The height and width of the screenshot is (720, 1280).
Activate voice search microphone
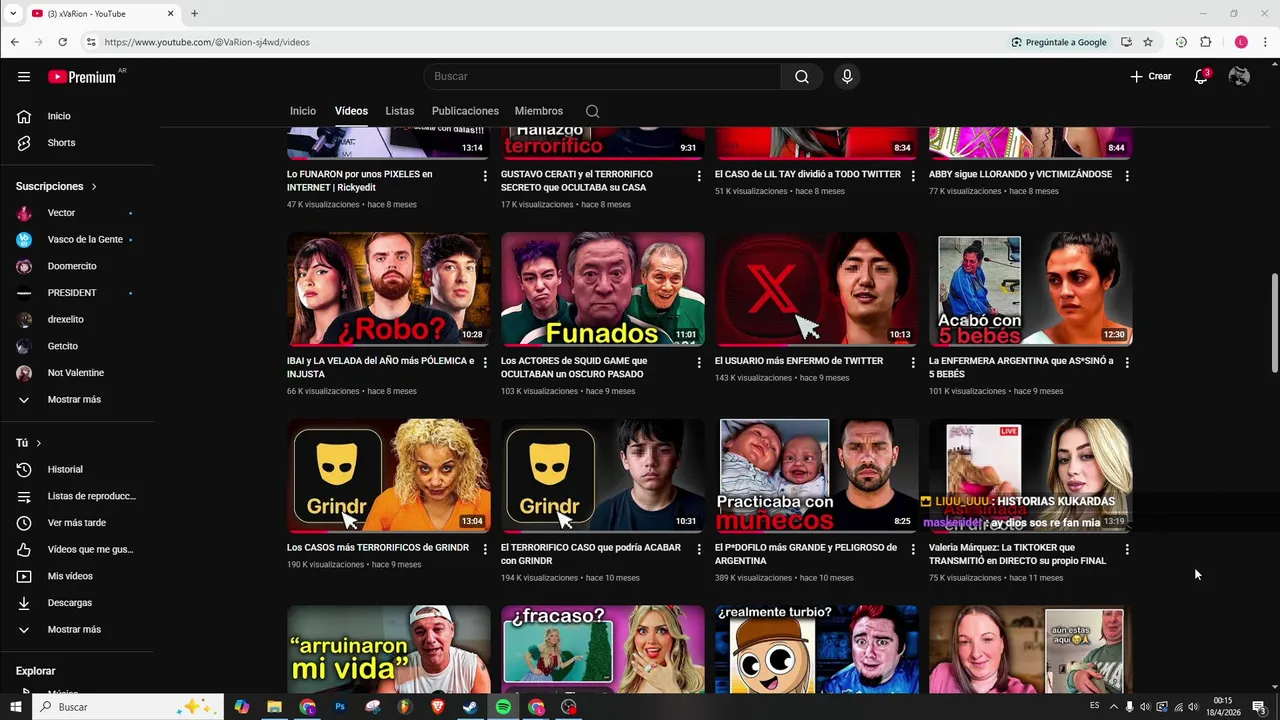(x=847, y=76)
